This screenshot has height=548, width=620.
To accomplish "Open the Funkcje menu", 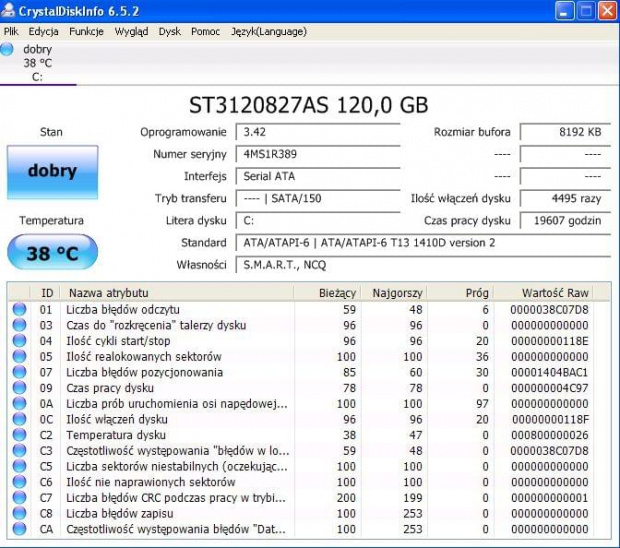I will (x=86, y=32).
